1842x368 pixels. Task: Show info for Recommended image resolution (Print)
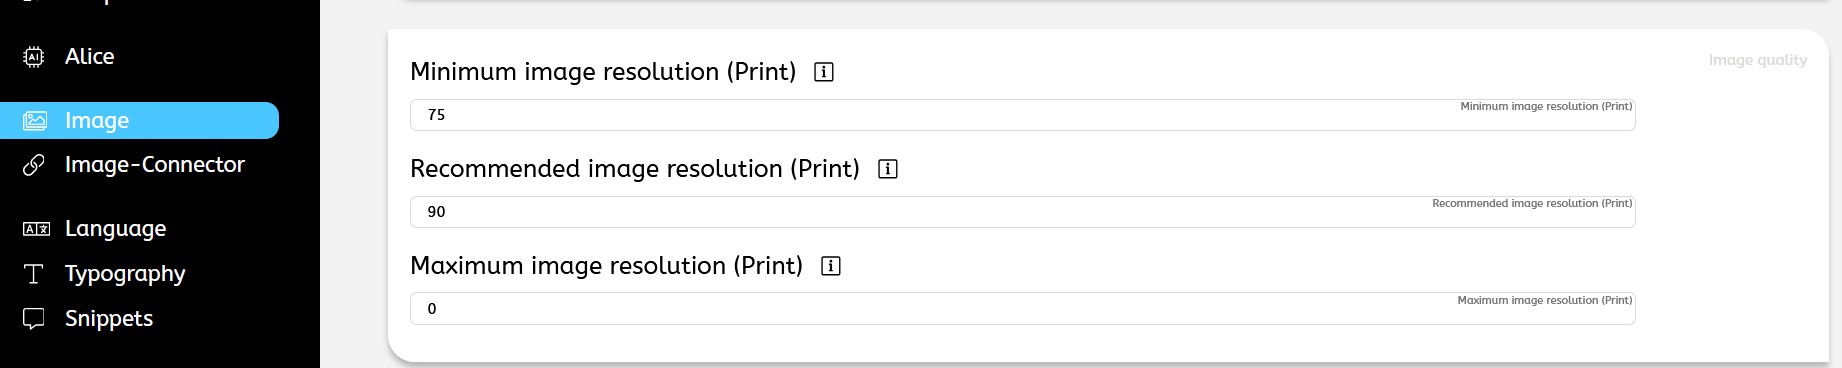point(888,169)
